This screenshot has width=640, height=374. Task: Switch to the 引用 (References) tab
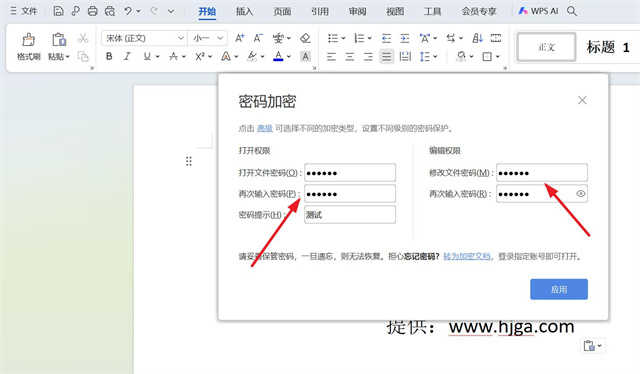pos(320,11)
